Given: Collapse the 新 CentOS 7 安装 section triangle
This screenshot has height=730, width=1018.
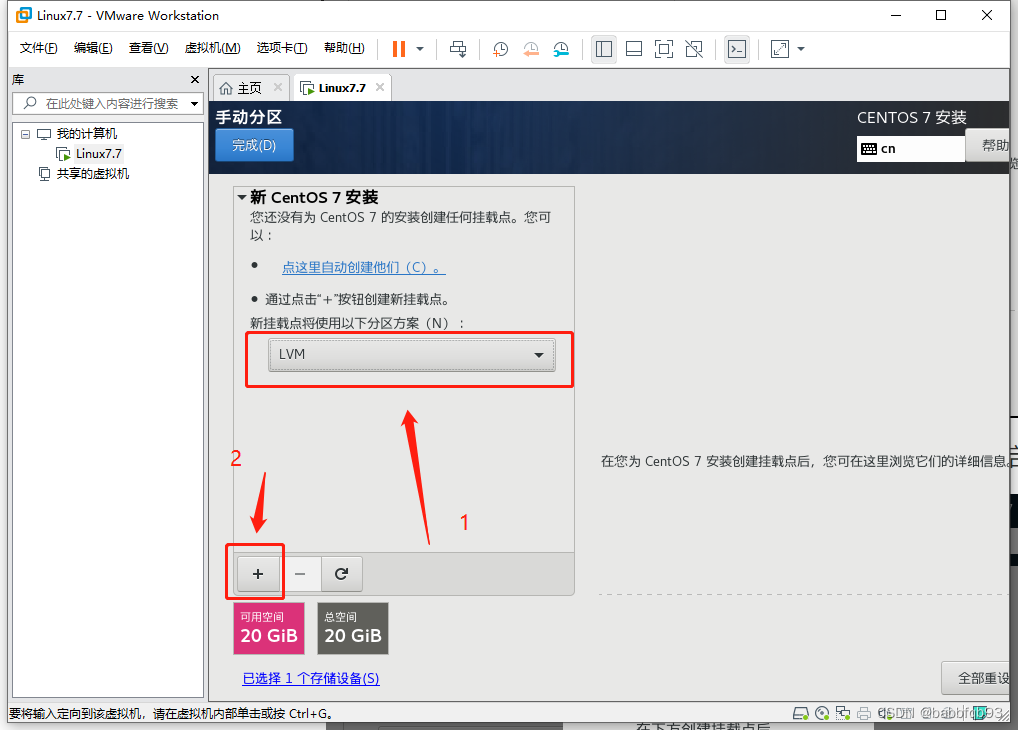Looking at the screenshot, I should [x=242, y=197].
